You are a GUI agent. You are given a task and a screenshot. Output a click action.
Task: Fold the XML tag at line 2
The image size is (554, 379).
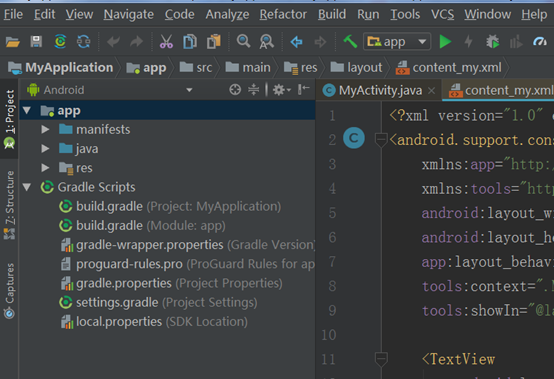(x=381, y=140)
